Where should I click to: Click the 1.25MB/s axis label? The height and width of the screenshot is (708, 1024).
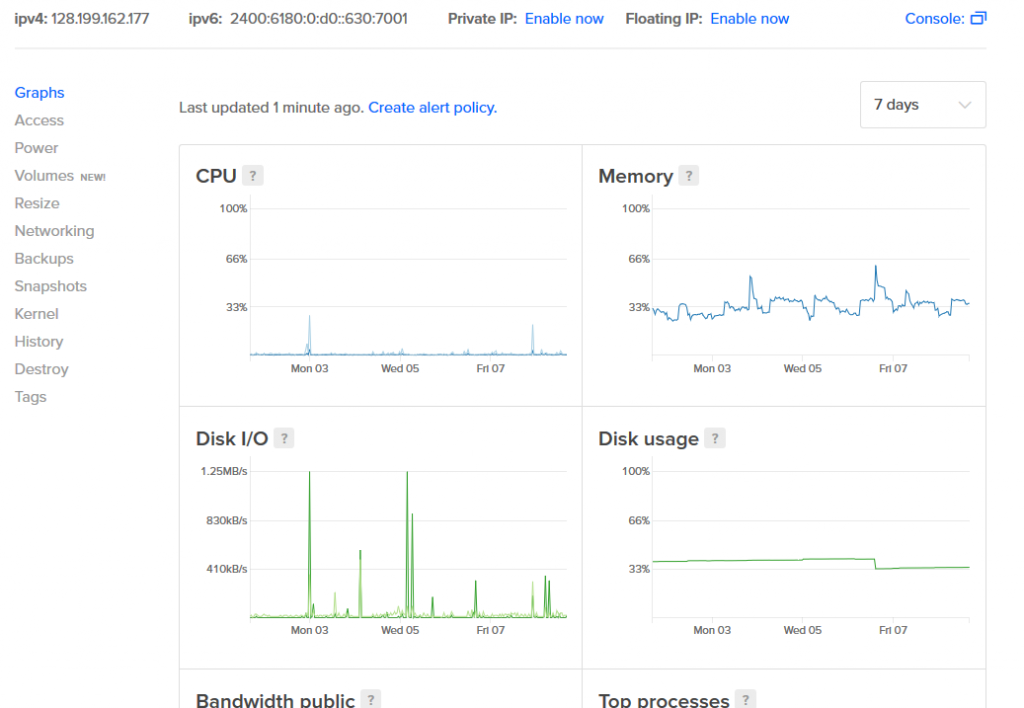pyautogui.click(x=224, y=472)
